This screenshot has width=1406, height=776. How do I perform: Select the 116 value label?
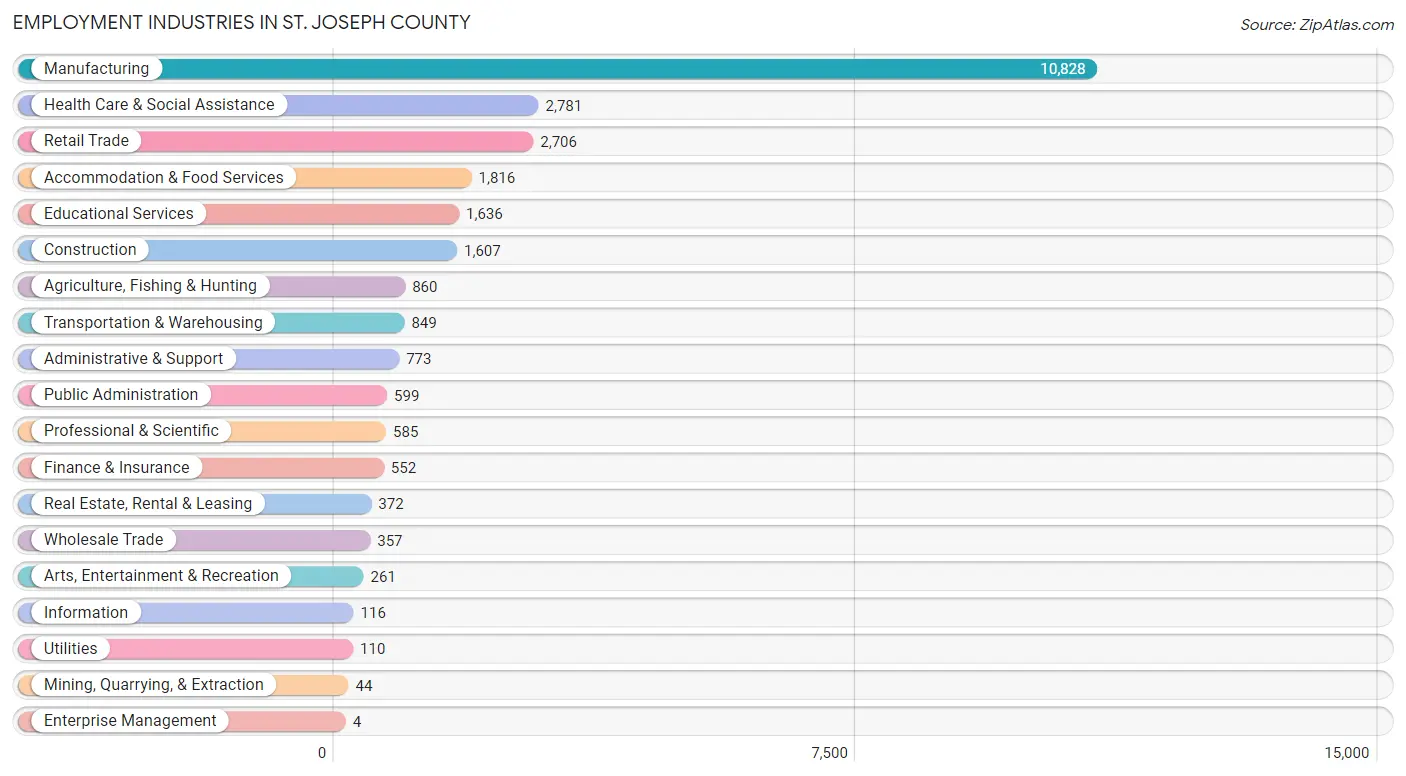coord(373,613)
